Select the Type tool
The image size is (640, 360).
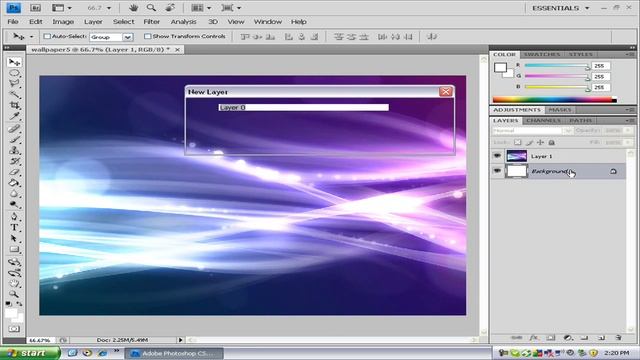point(14,227)
